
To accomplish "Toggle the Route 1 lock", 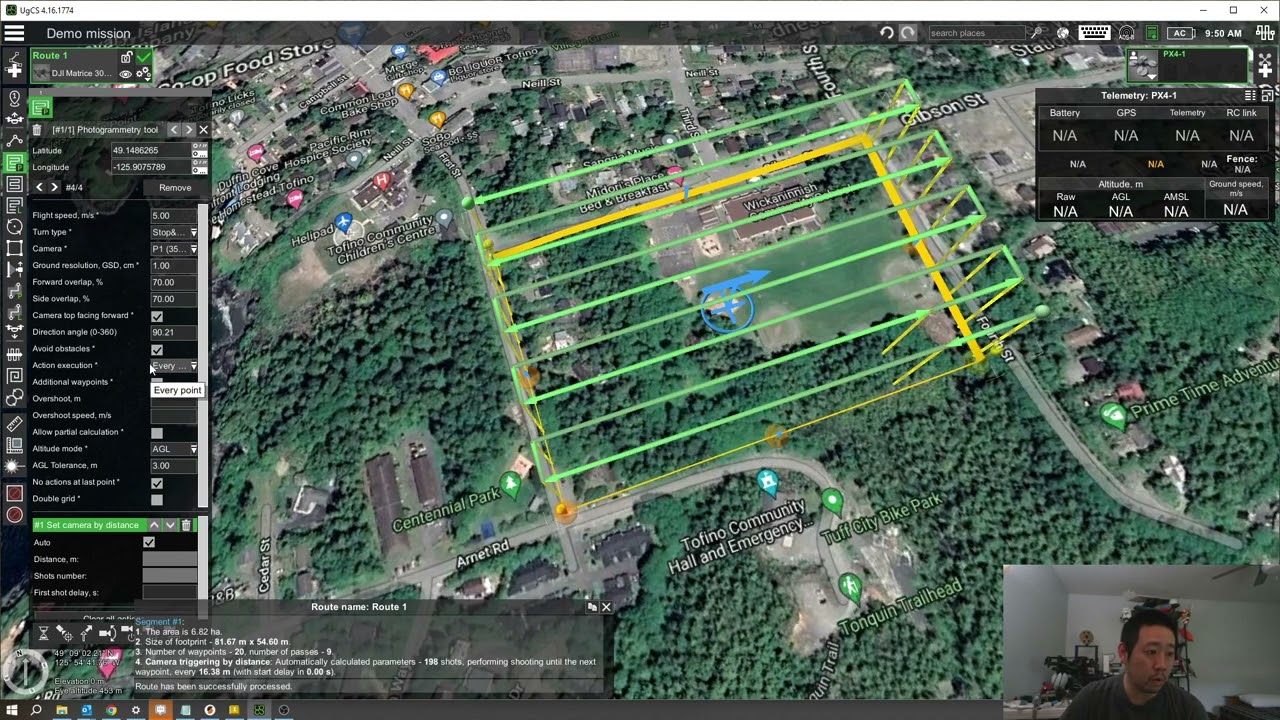I will click(126, 57).
